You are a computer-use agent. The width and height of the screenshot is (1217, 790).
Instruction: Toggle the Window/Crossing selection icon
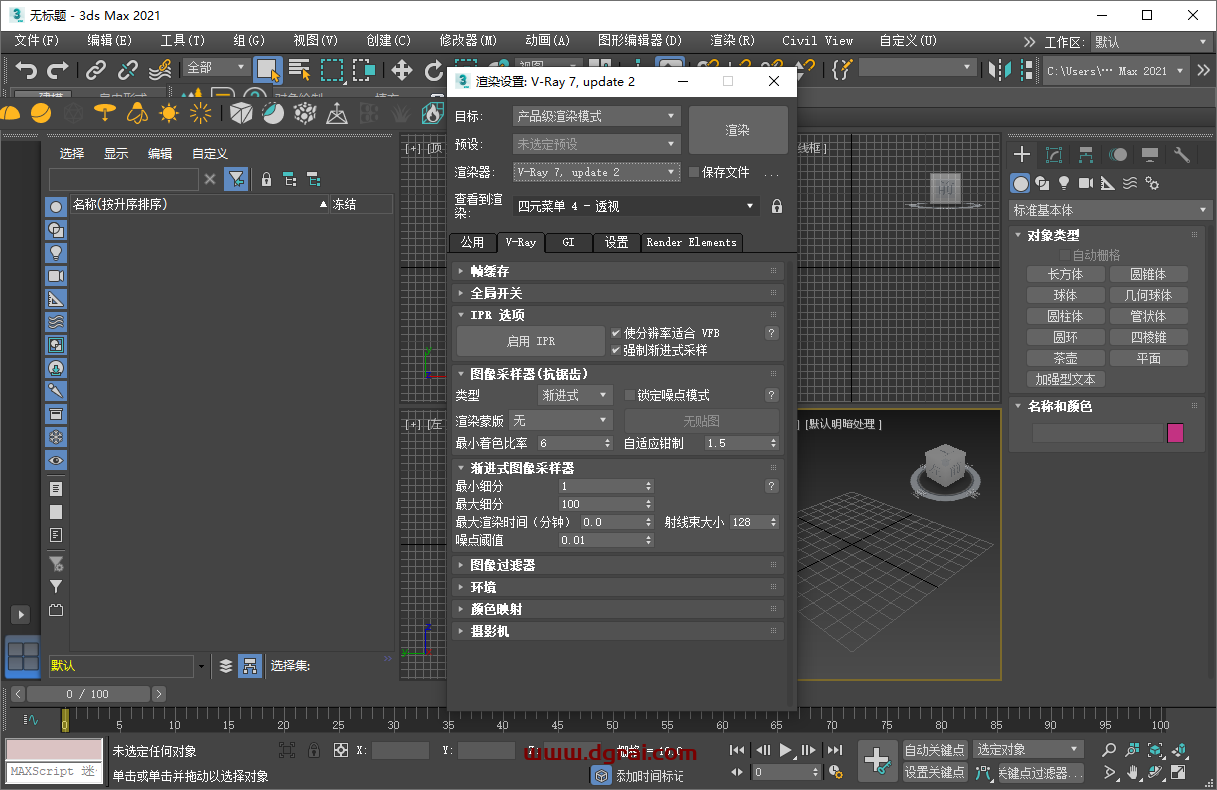(364, 69)
